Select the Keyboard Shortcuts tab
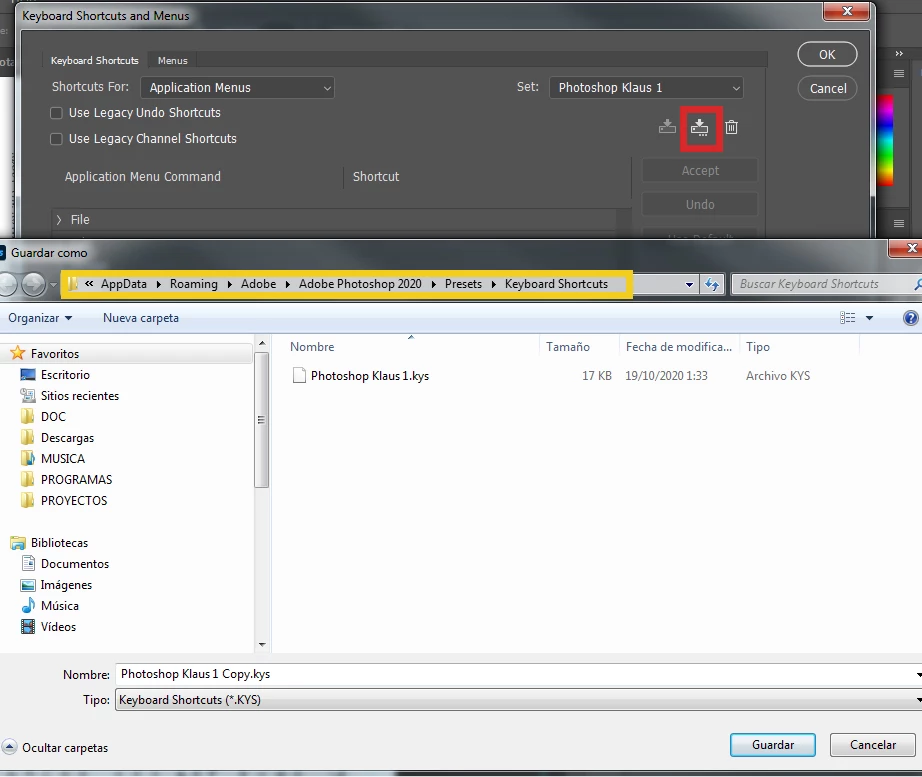922x777 pixels. (95, 61)
